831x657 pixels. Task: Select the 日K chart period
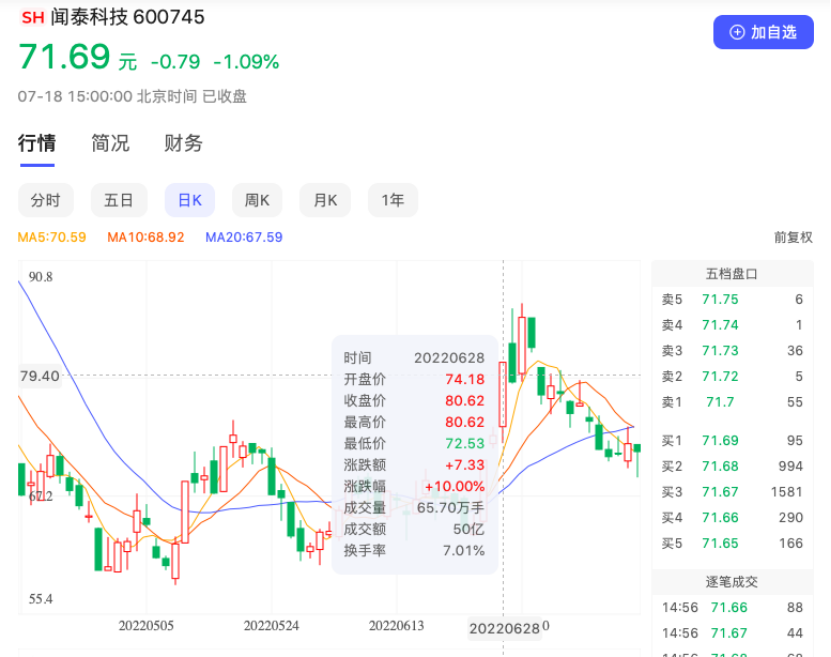[189, 200]
